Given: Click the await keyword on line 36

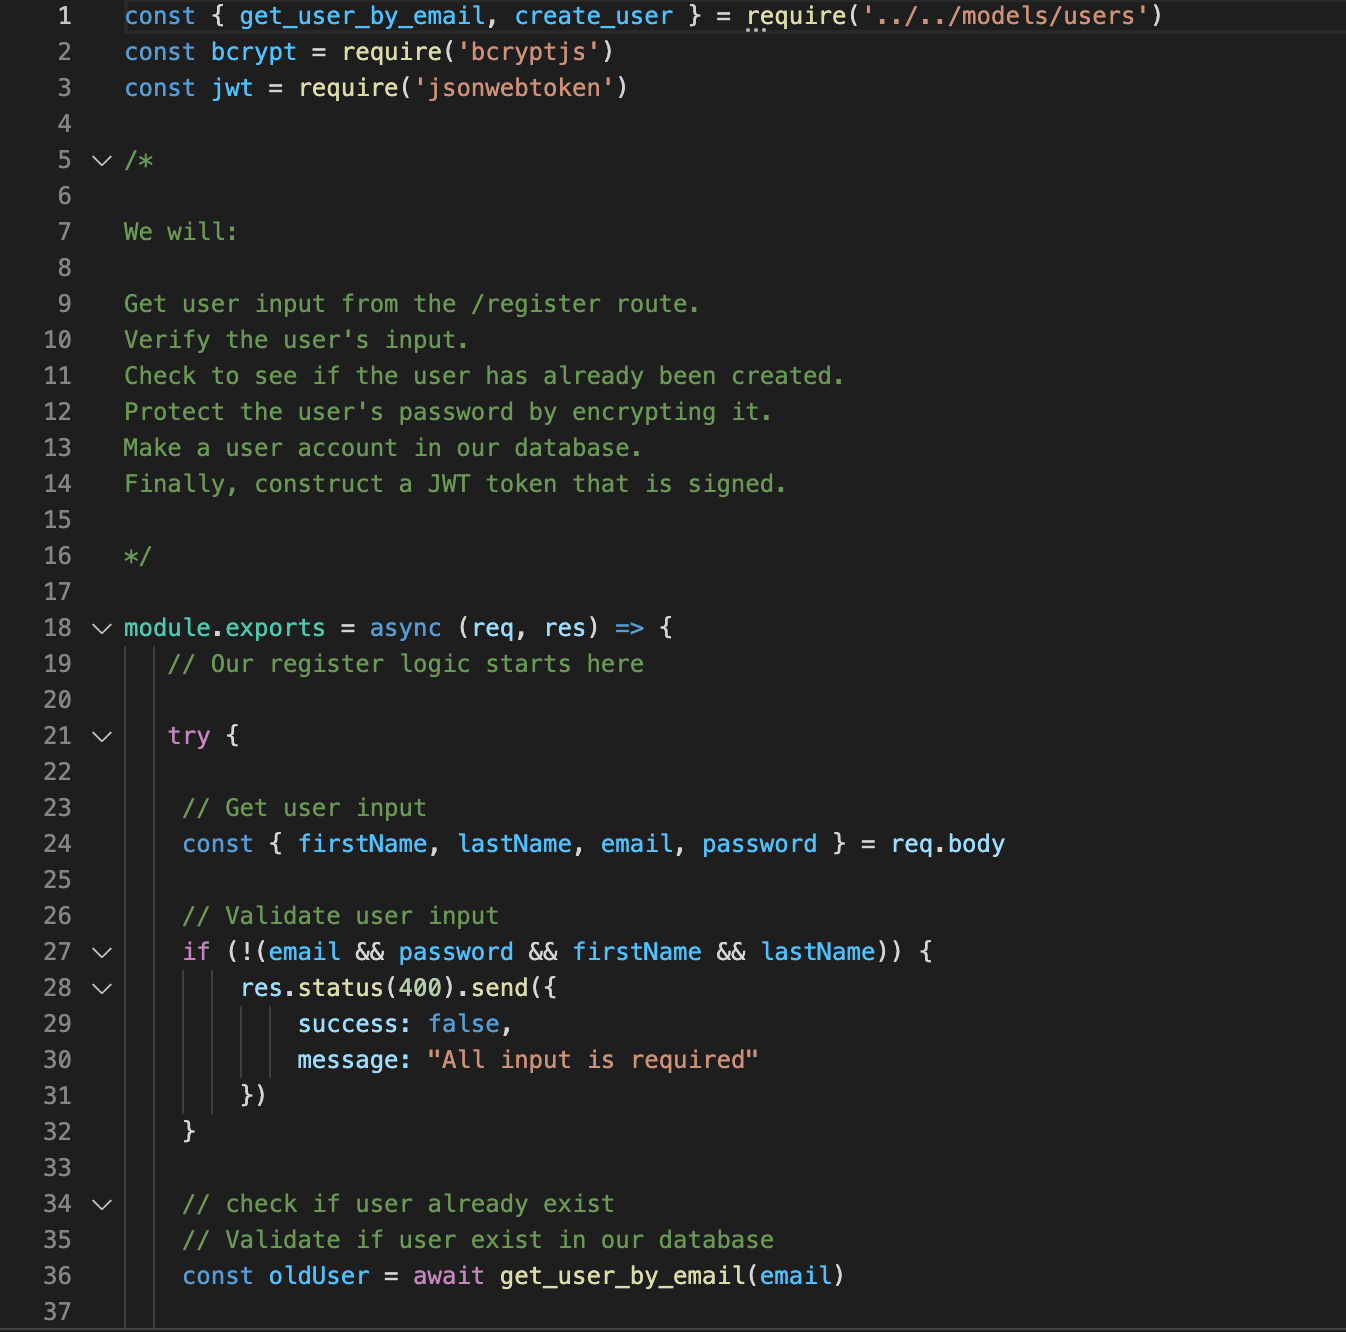Looking at the screenshot, I should click(448, 1276).
